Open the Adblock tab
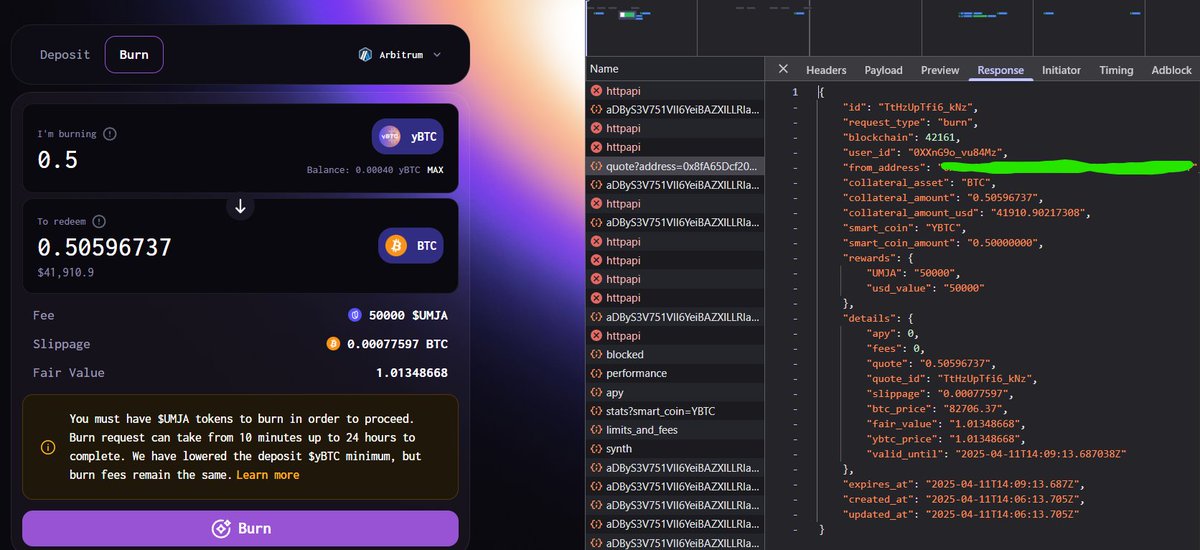Screen dimensions: 1200x550 point(1171,70)
